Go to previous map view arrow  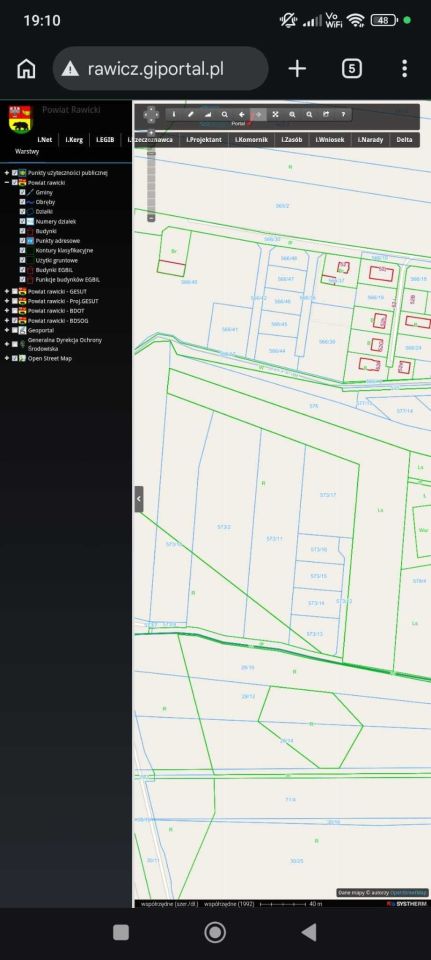(x=242, y=114)
